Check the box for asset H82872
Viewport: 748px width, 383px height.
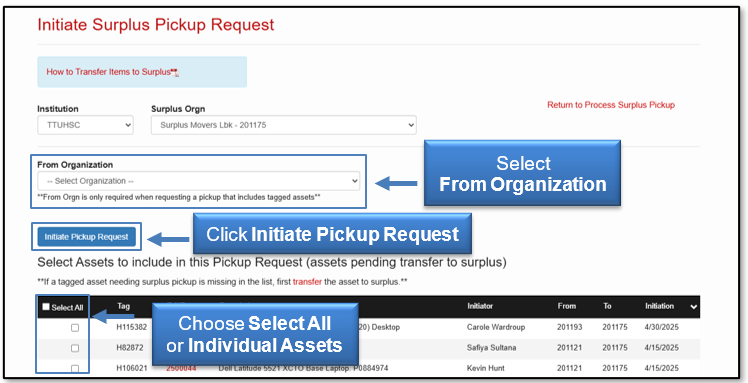coord(75,348)
